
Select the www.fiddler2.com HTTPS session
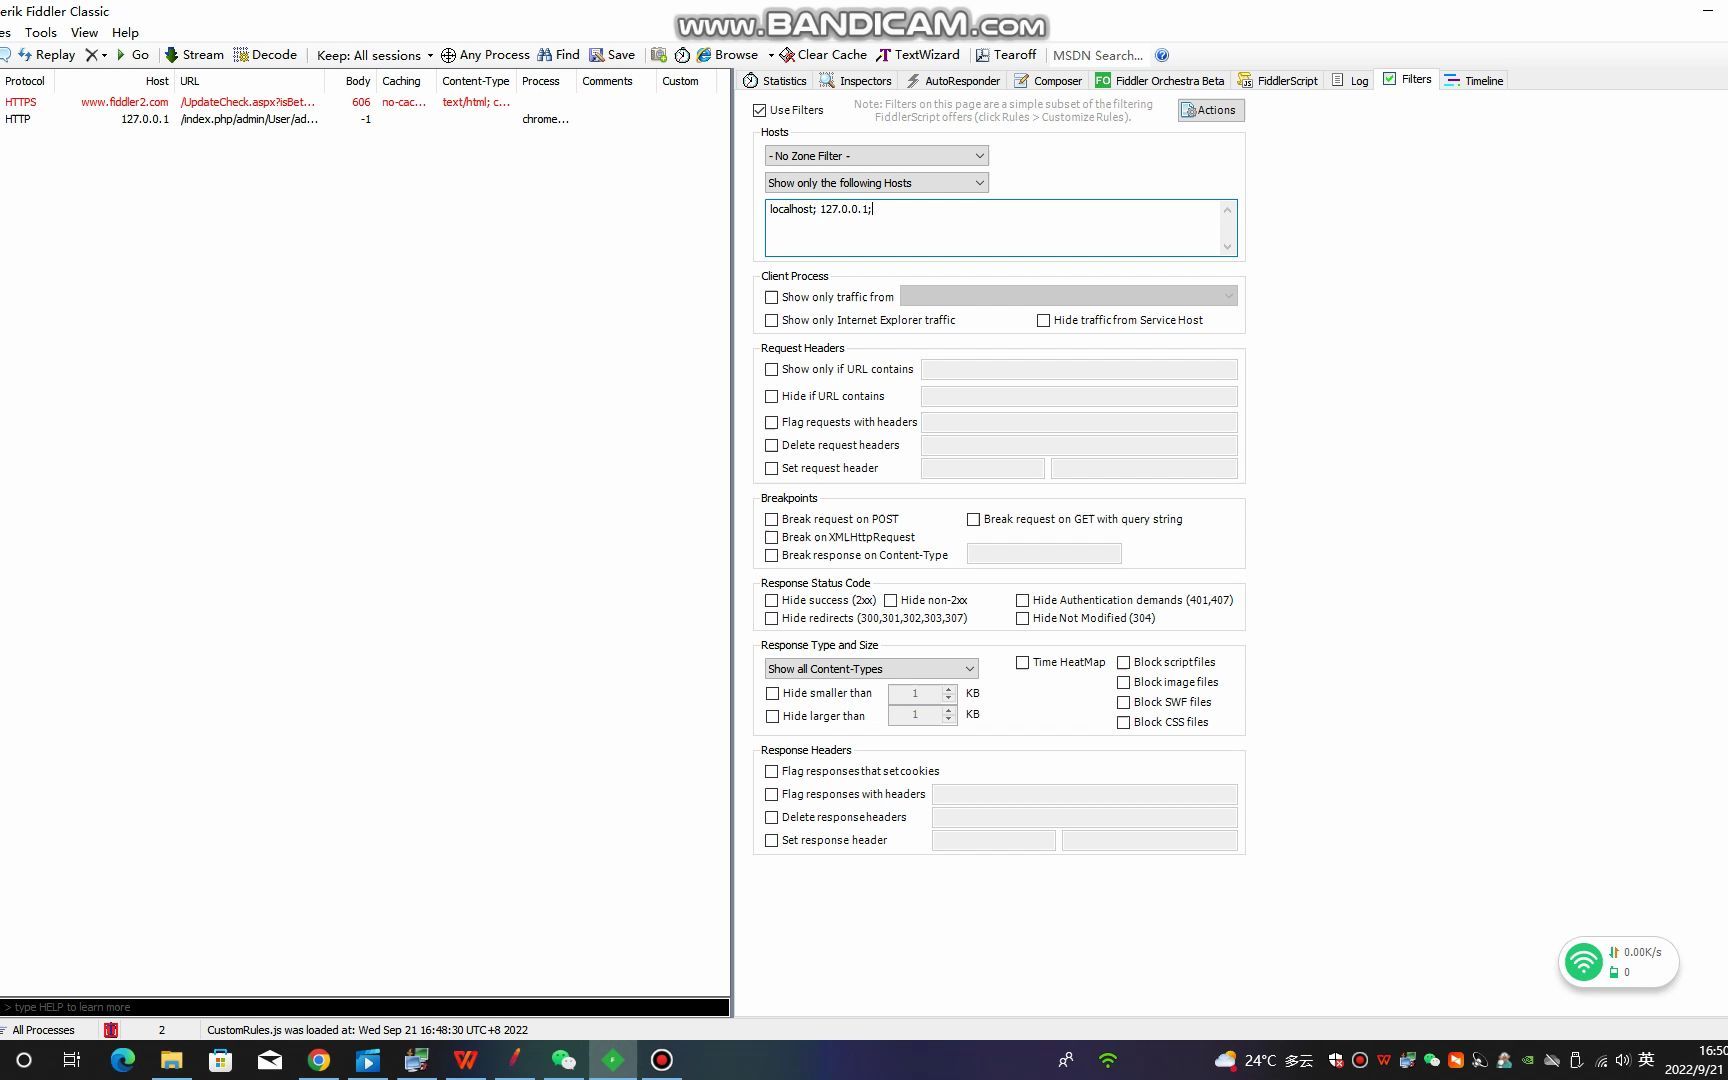pyautogui.click(x=365, y=102)
